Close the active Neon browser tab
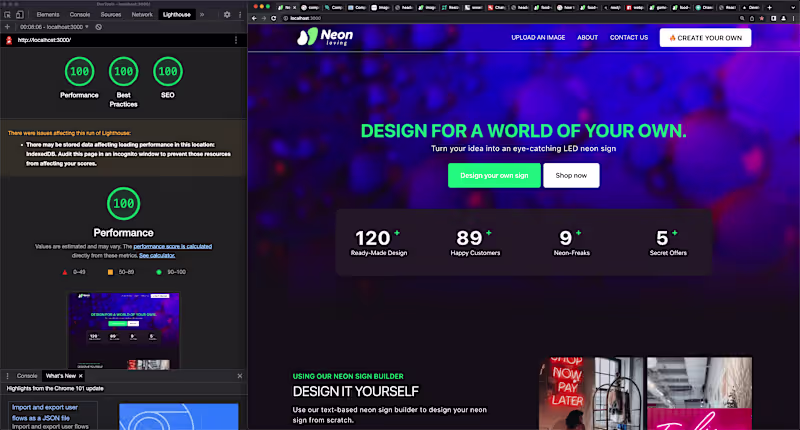Image resolution: width=800 pixels, height=430 pixels. 294,7
